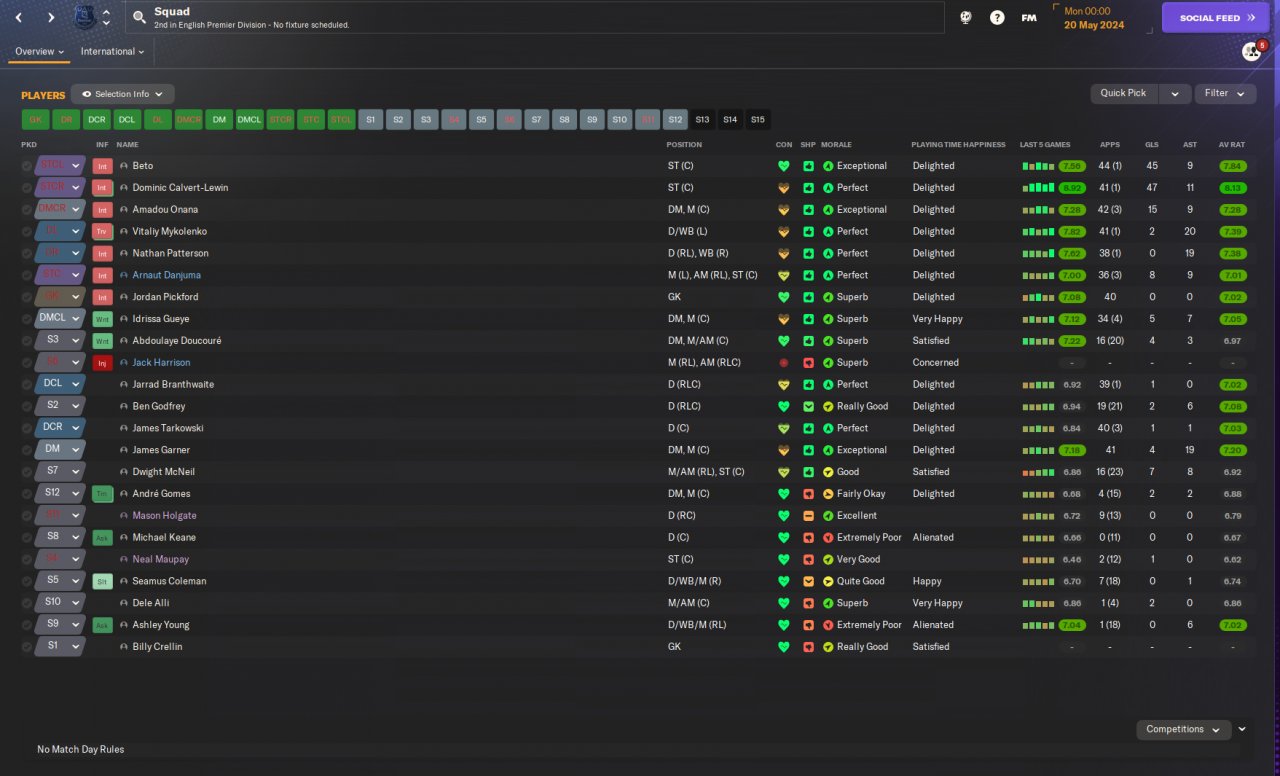
Task: Select the S7 substitute slot in bar
Action: tap(537, 120)
